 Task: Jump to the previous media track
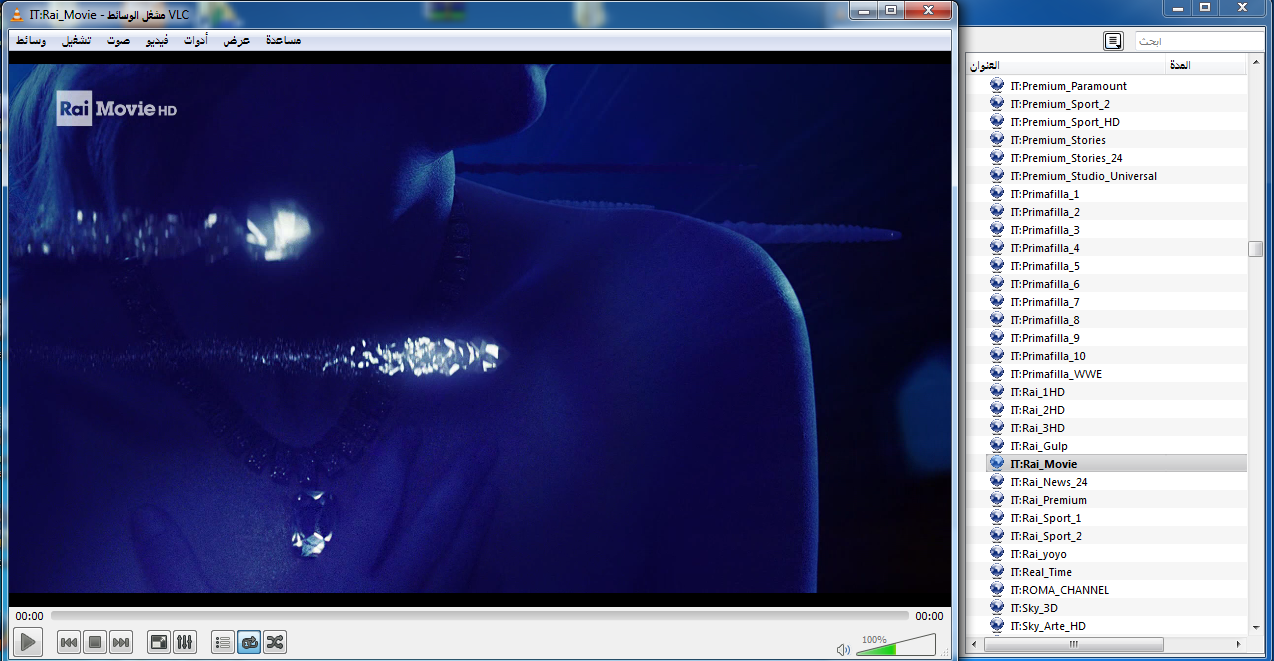click(x=69, y=642)
